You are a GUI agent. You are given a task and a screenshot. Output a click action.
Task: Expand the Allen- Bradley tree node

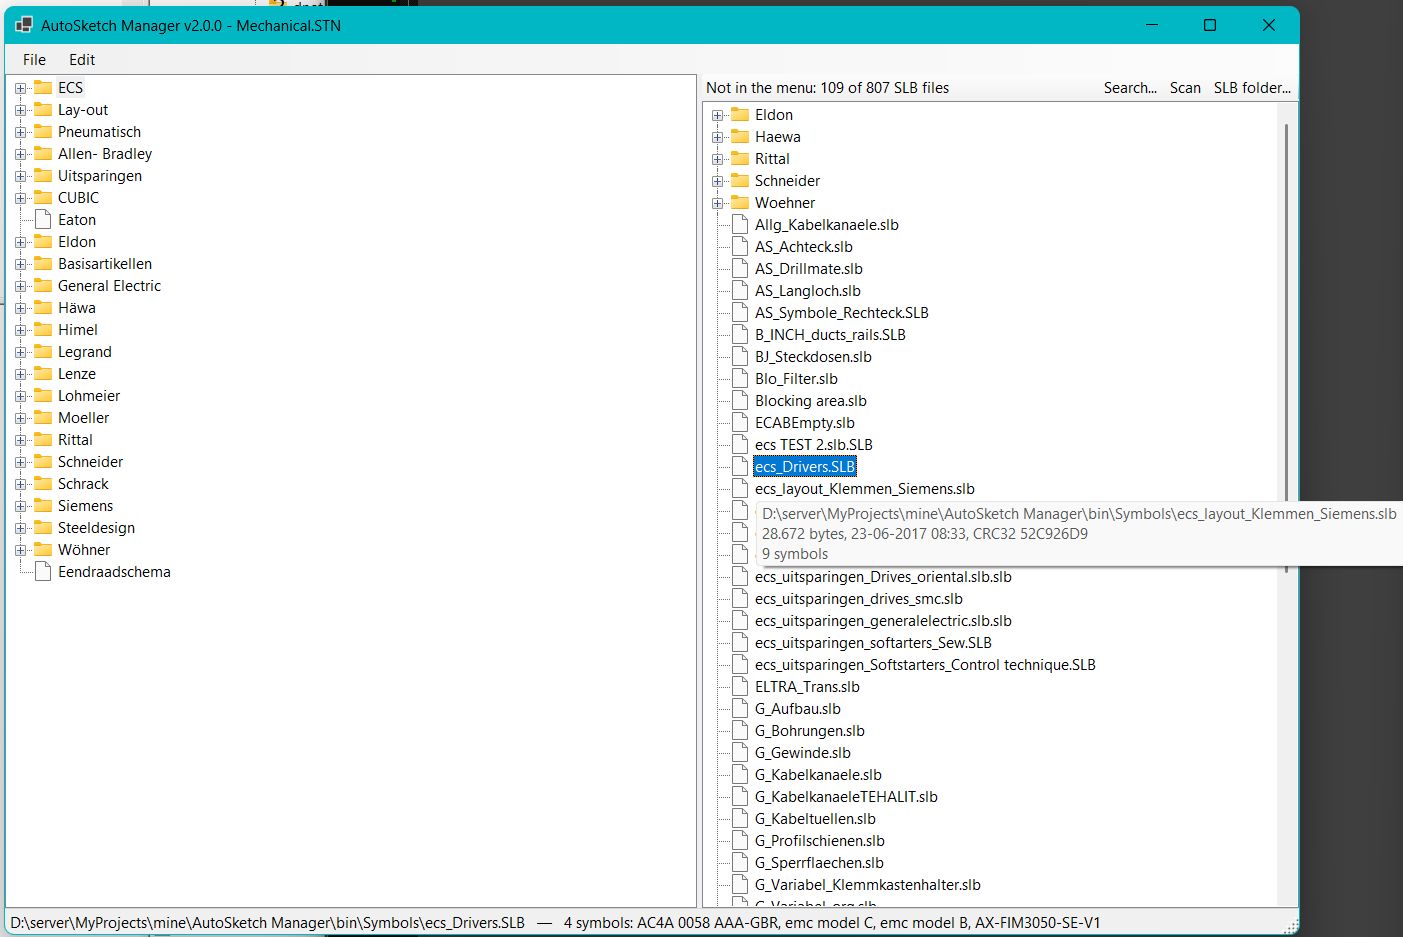(x=21, y=154)
